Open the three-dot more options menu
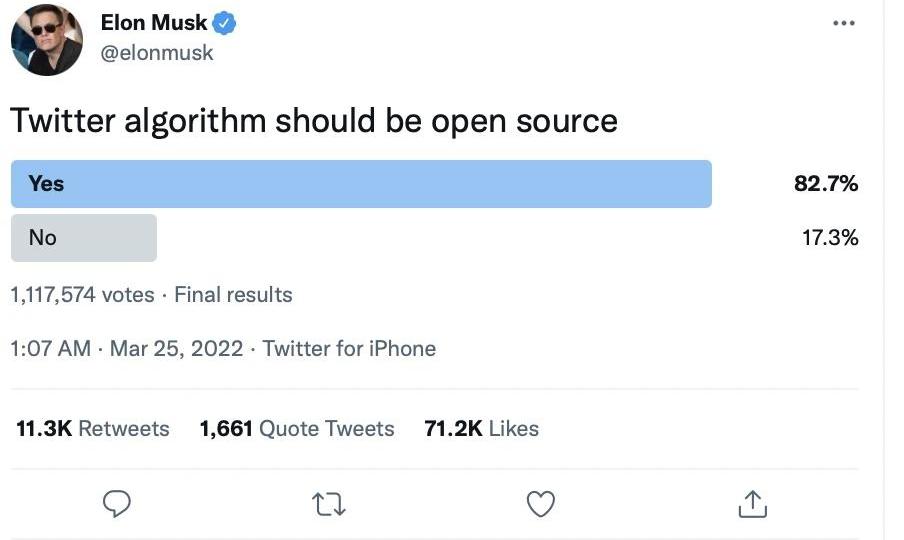The width and height of the screenshot is (904, 540). [x=844, y=24]
